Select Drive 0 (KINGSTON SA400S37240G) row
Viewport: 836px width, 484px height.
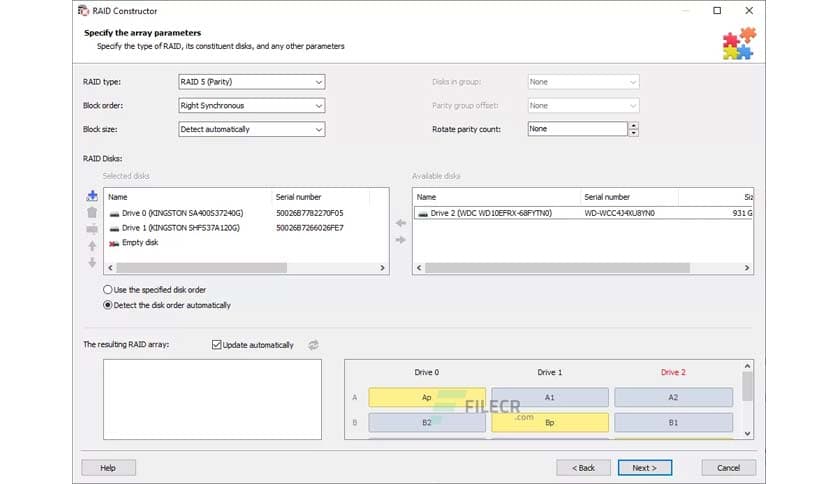[x=246, y=213]
